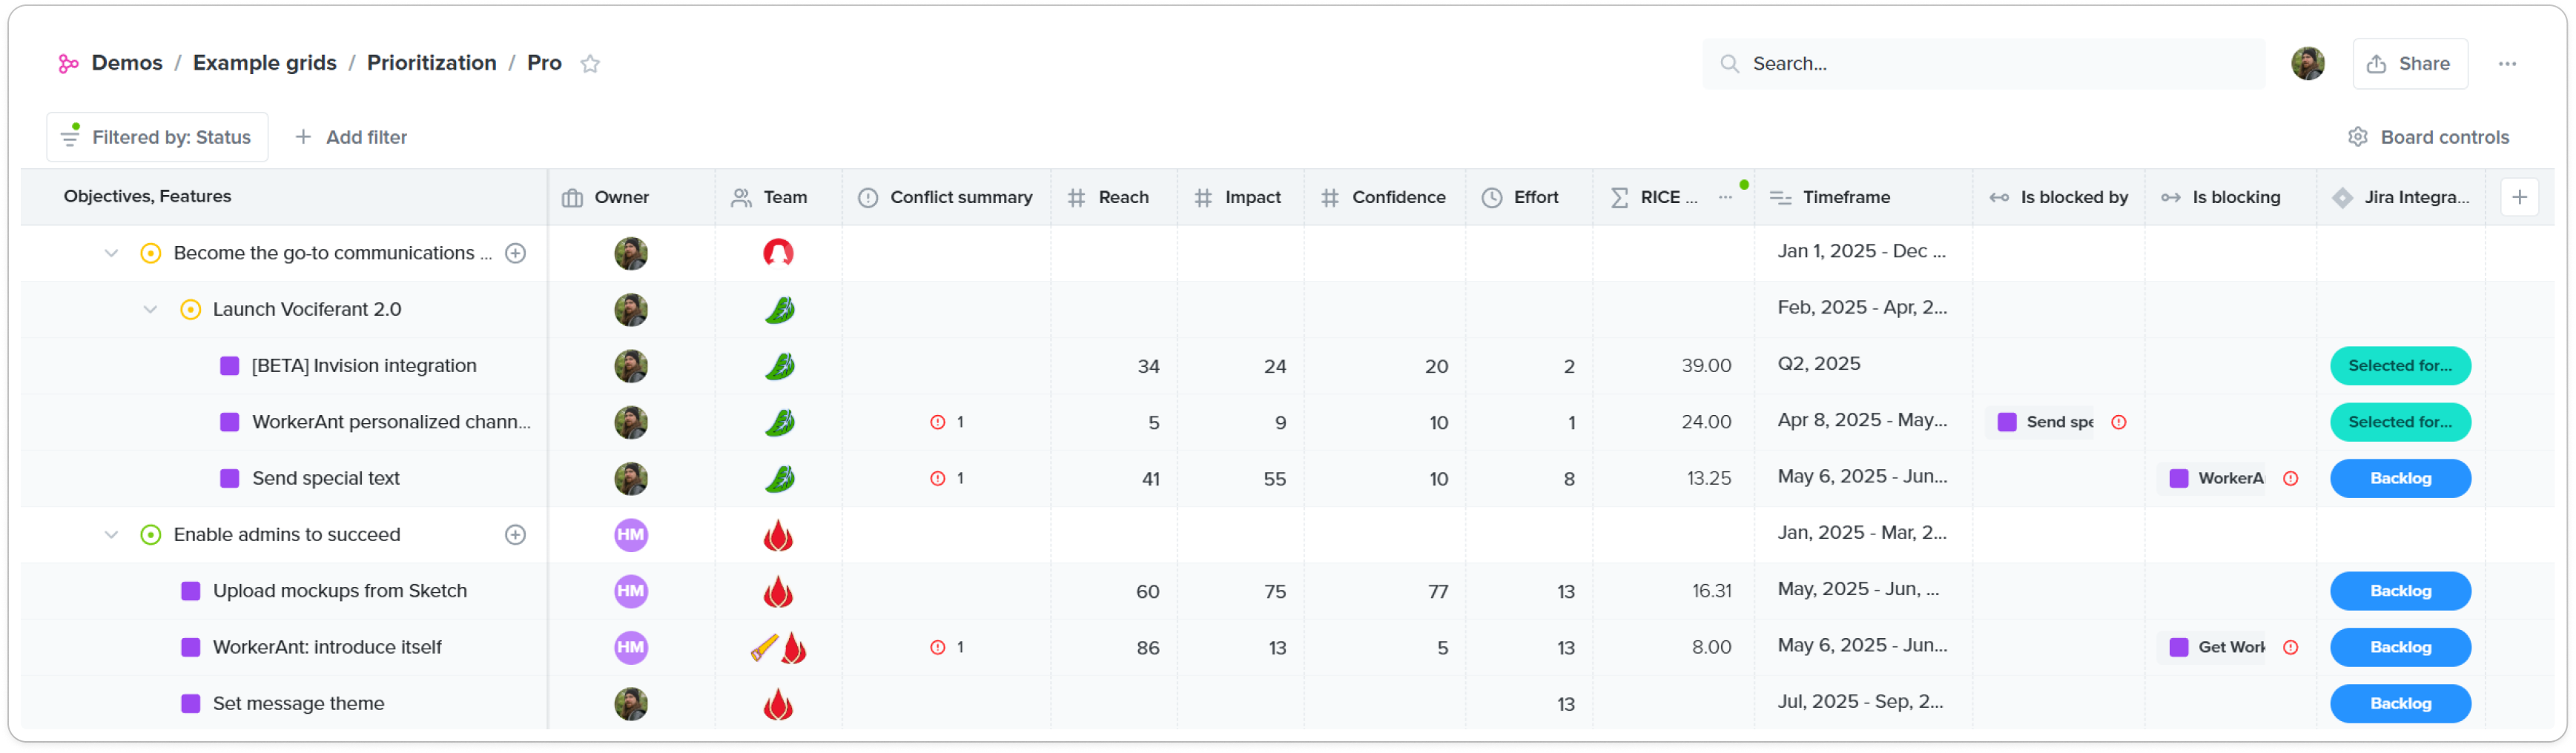Click the Share button
Screen dimensions: 2576x753
click(2409, 63)
